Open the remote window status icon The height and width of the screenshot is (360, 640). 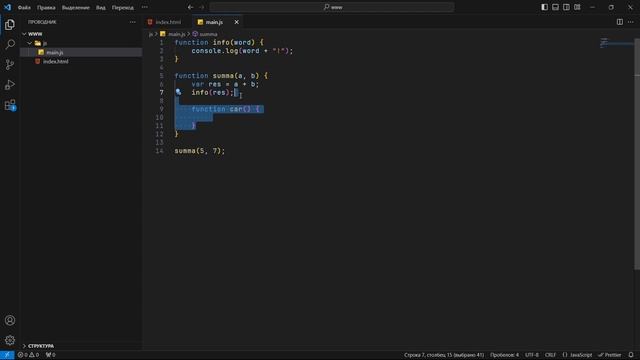coord(7,355)
